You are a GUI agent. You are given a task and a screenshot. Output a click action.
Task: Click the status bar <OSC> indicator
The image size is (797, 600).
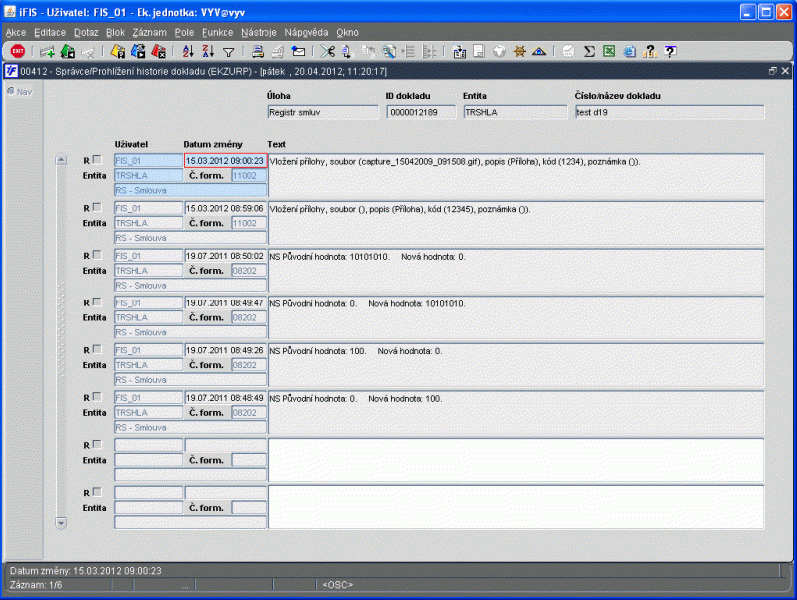[x=338, y=585]
